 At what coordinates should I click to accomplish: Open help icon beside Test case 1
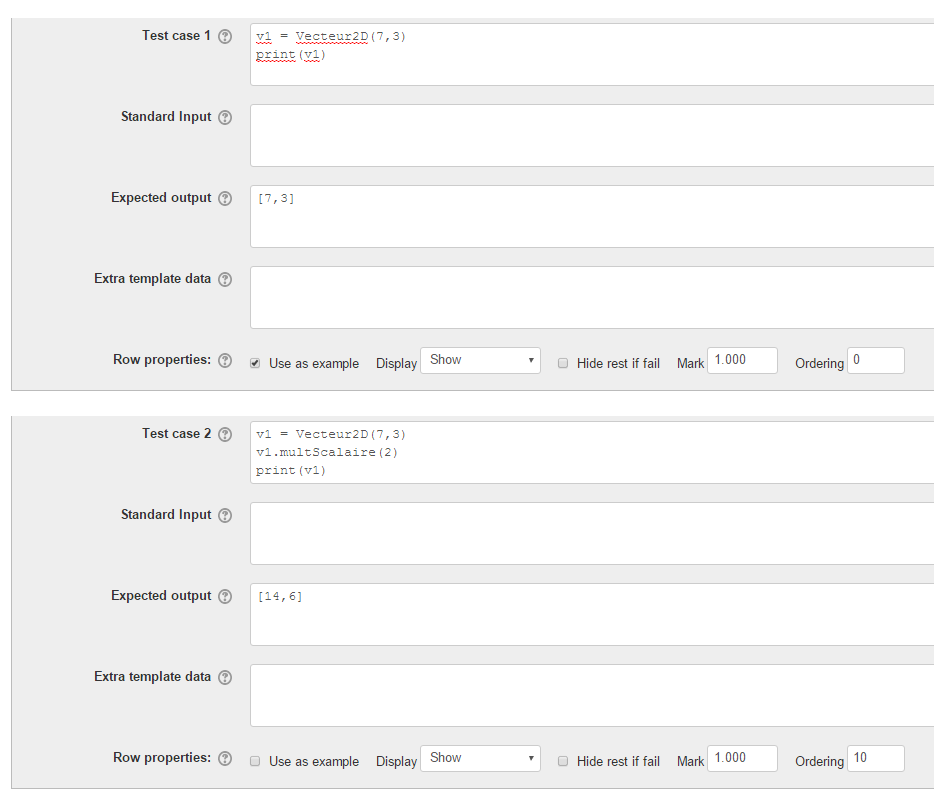[225, 36]
